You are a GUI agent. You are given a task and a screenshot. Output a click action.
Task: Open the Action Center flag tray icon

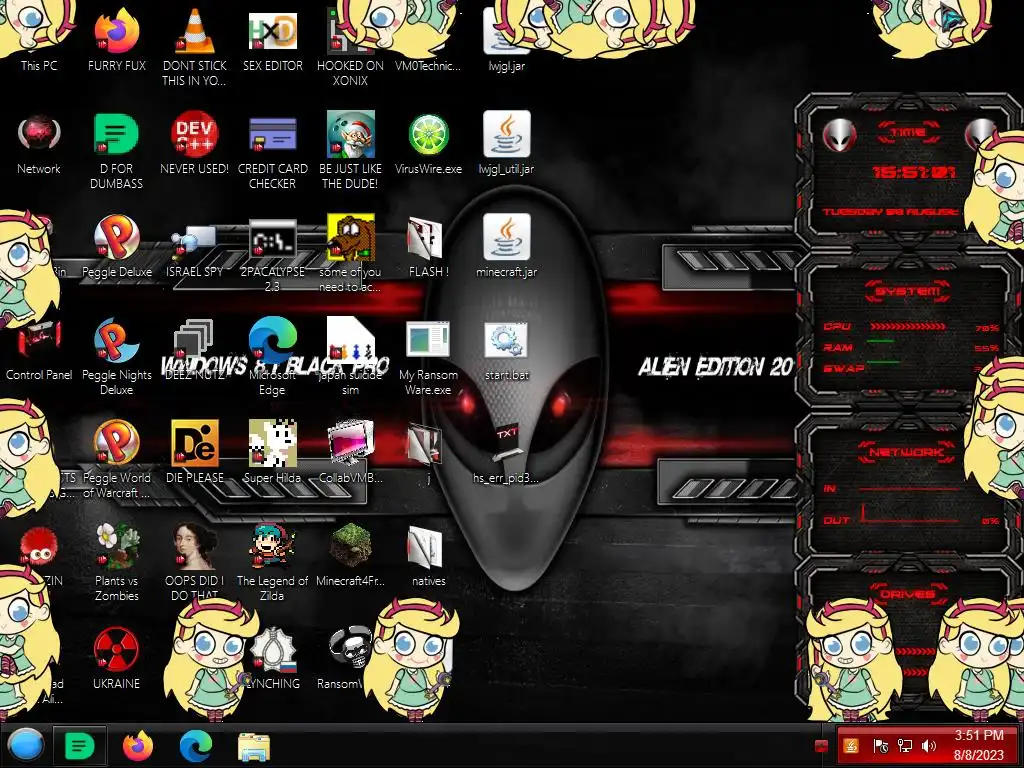(x=880, y=746)
